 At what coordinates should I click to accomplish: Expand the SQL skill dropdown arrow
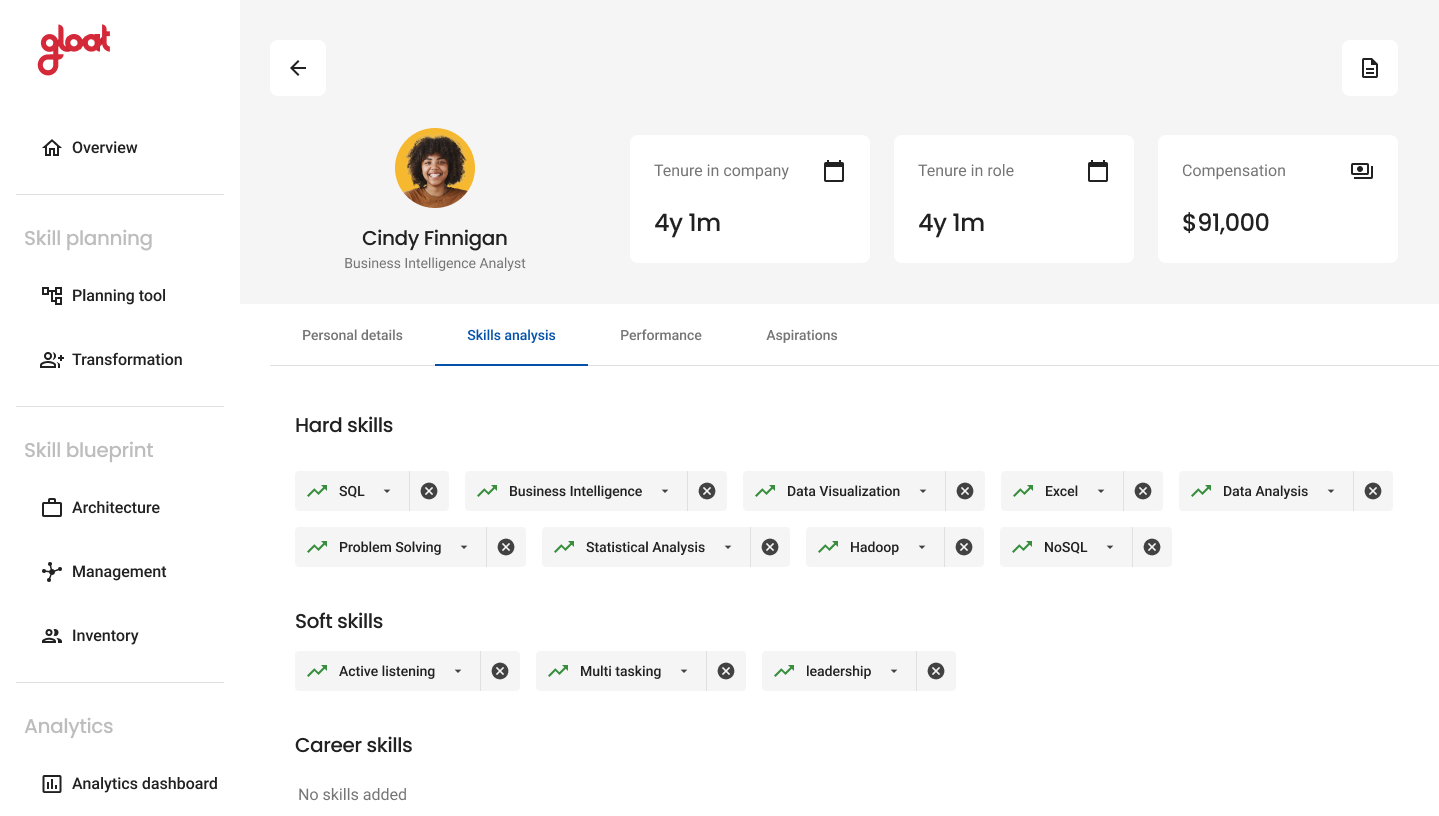pyautogui.click(x=387, y=491)
